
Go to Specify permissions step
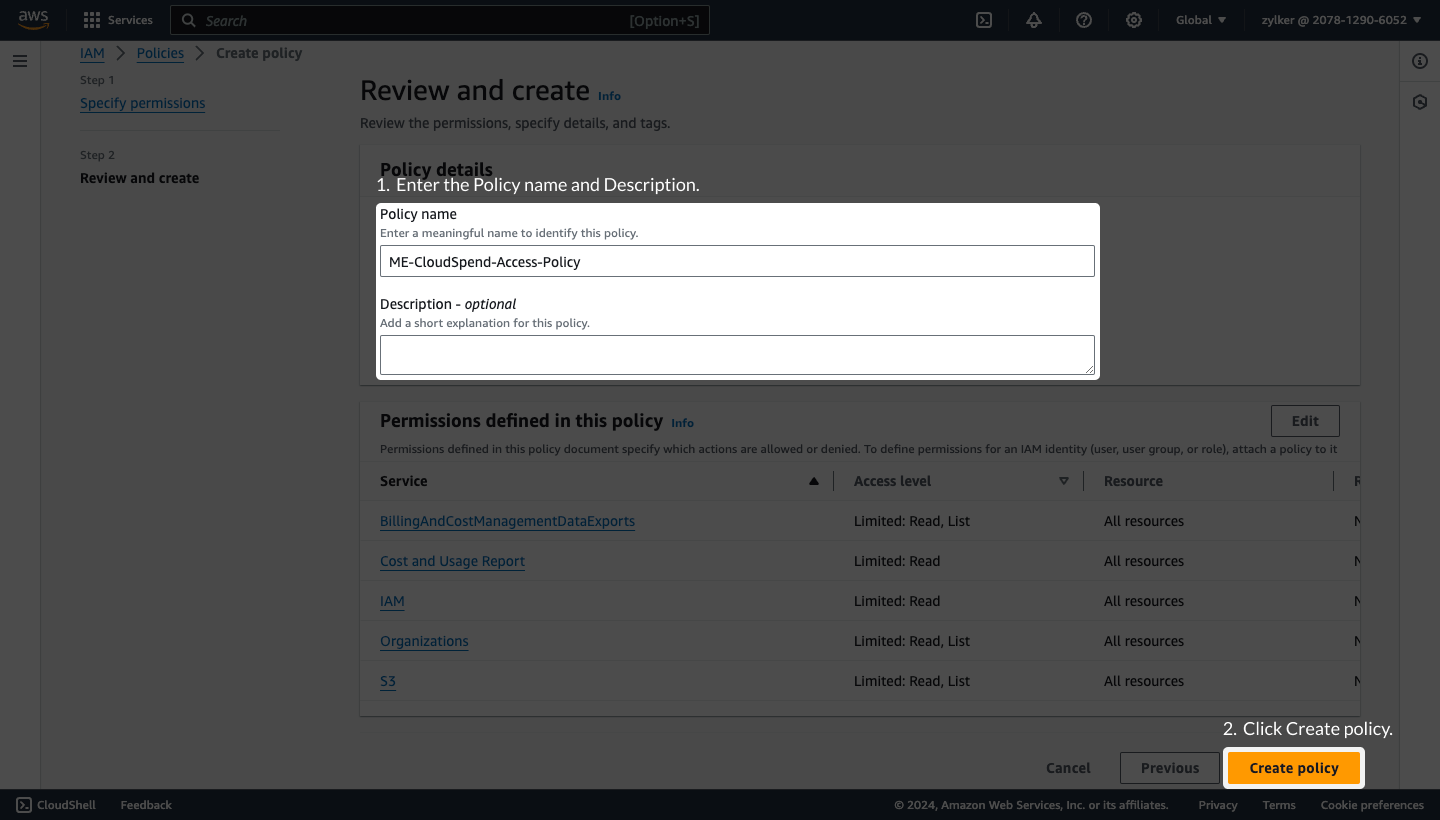142,103
